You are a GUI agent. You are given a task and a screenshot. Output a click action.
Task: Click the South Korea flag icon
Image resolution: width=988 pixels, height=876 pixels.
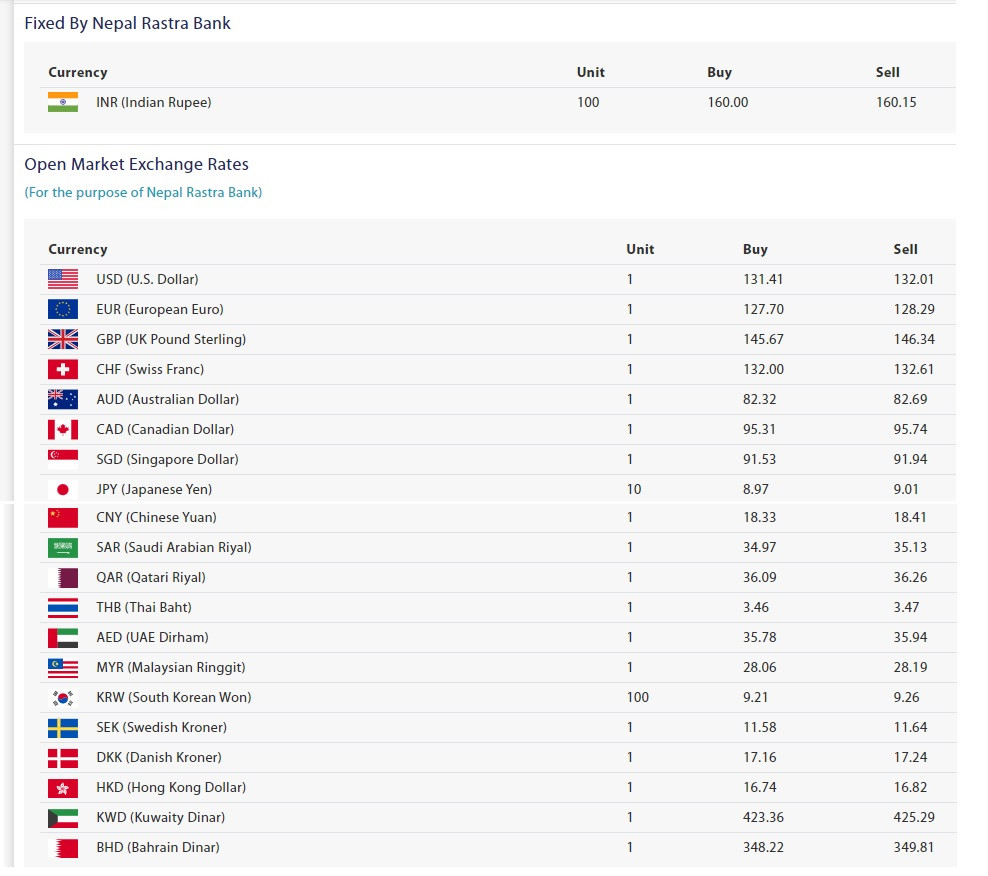pos(63,698)
